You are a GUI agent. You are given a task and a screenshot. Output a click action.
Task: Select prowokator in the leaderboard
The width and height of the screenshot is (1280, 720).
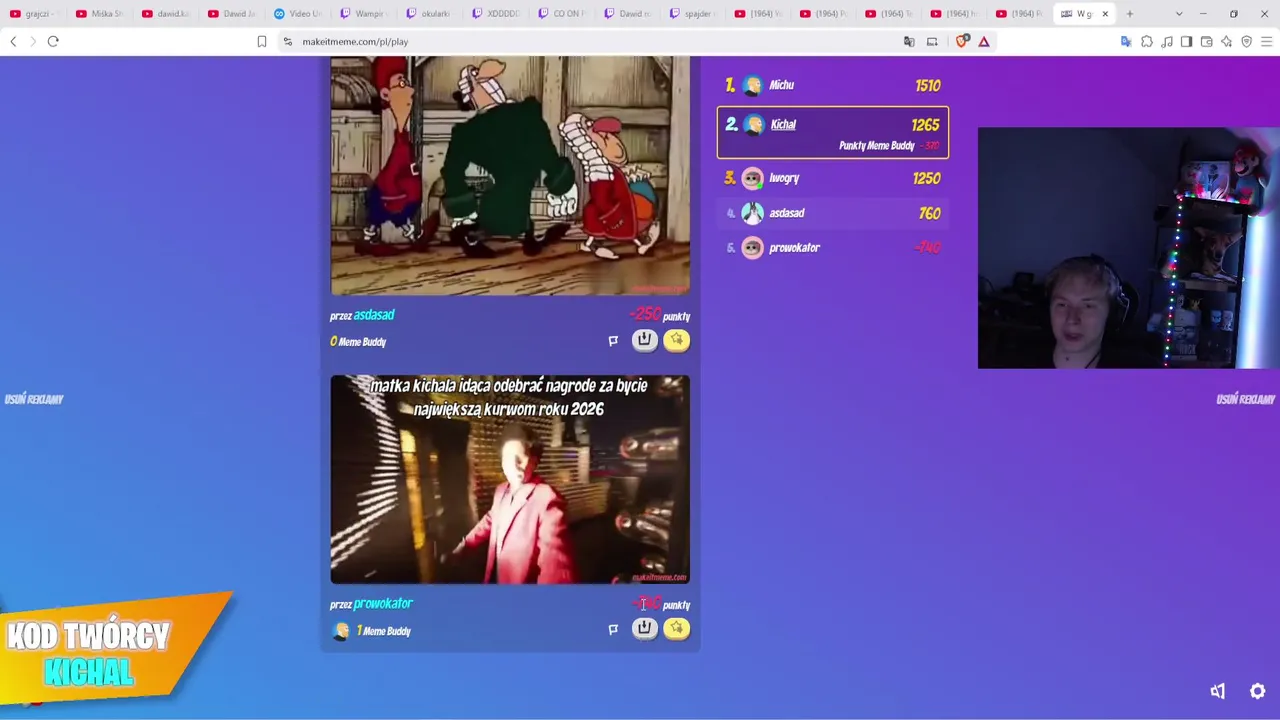832,248
